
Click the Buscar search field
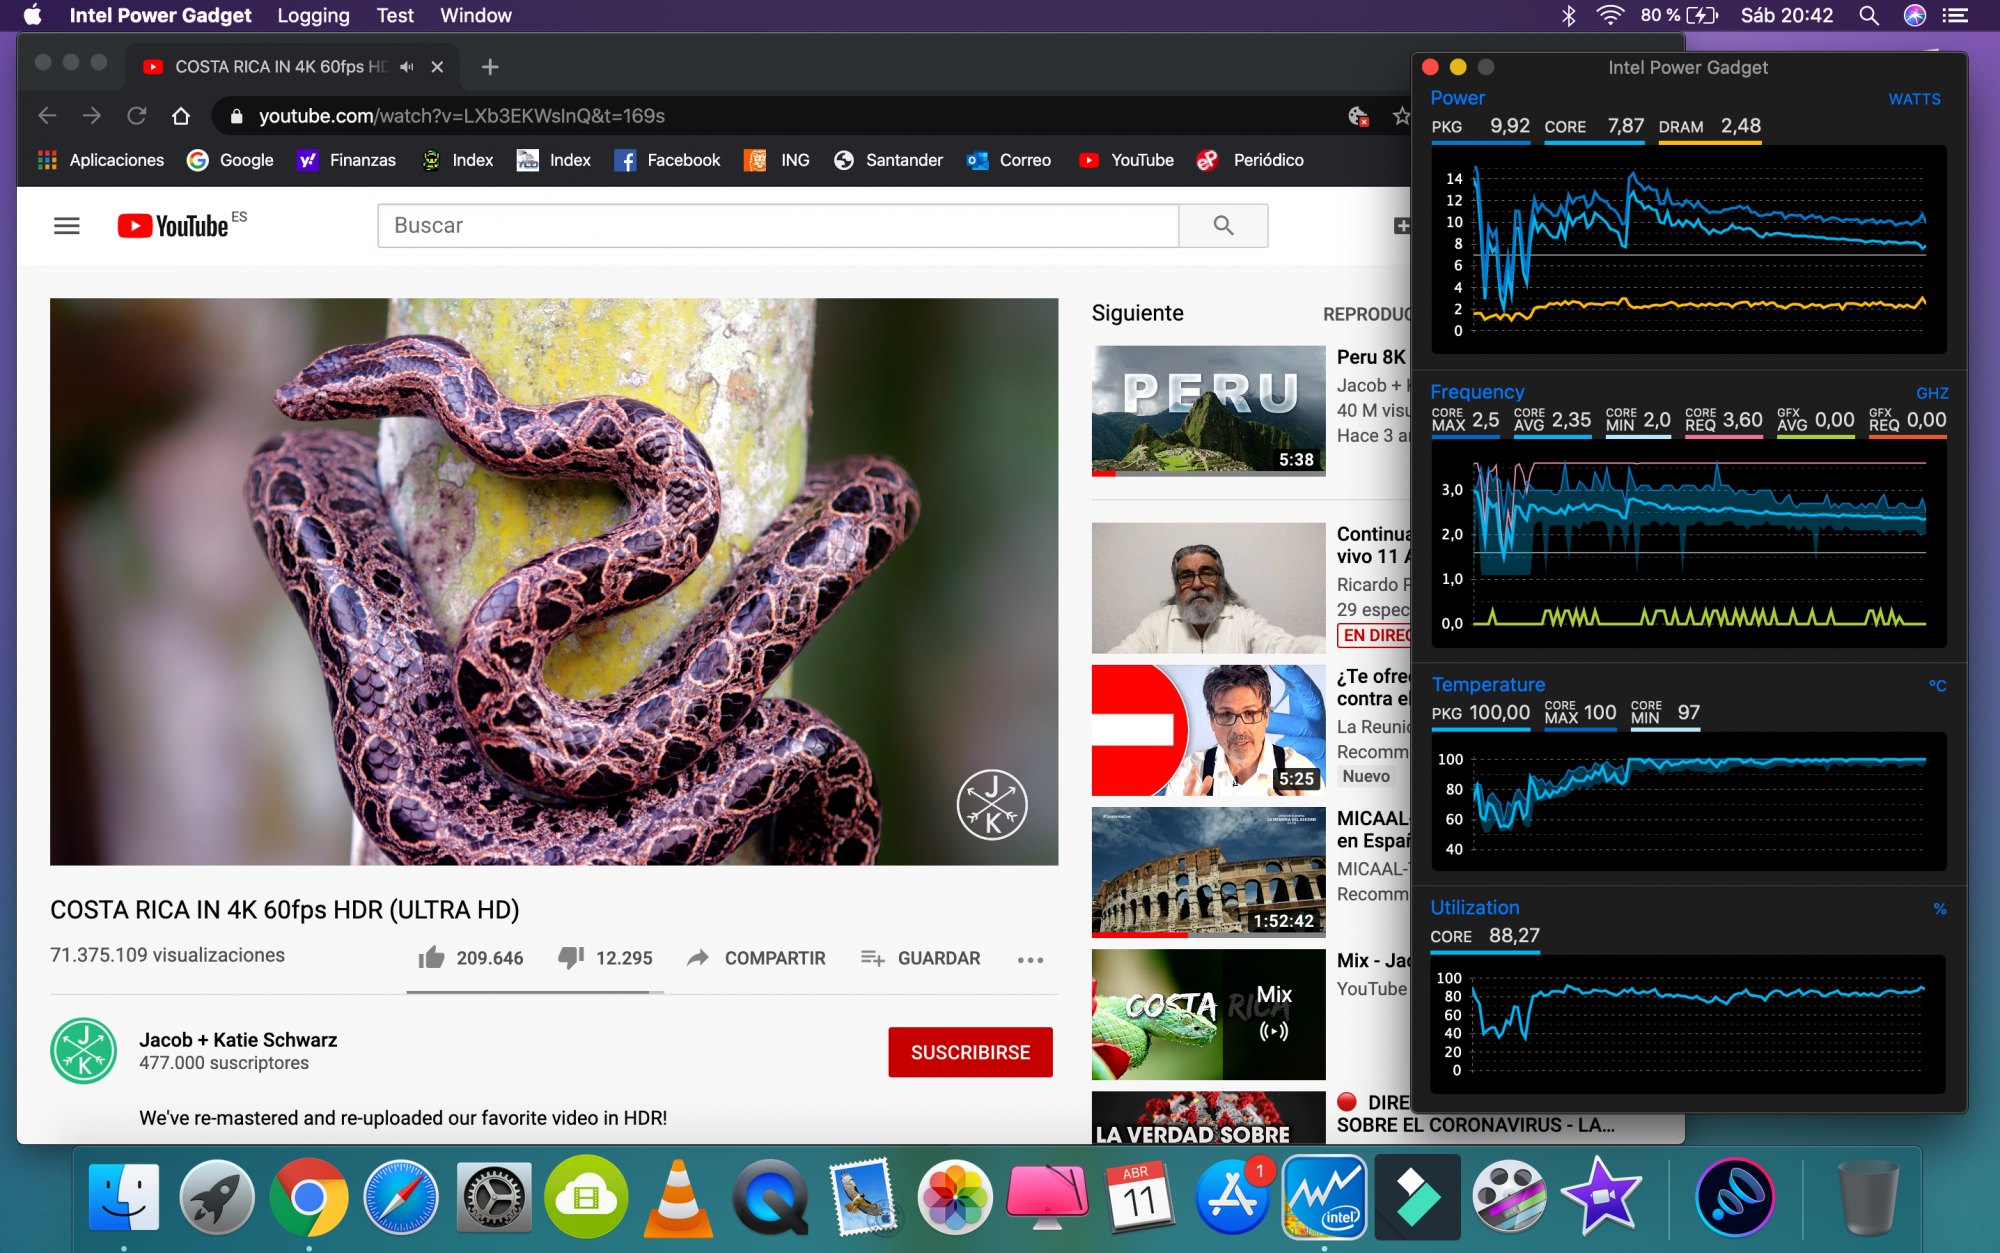tap(778, 226)
